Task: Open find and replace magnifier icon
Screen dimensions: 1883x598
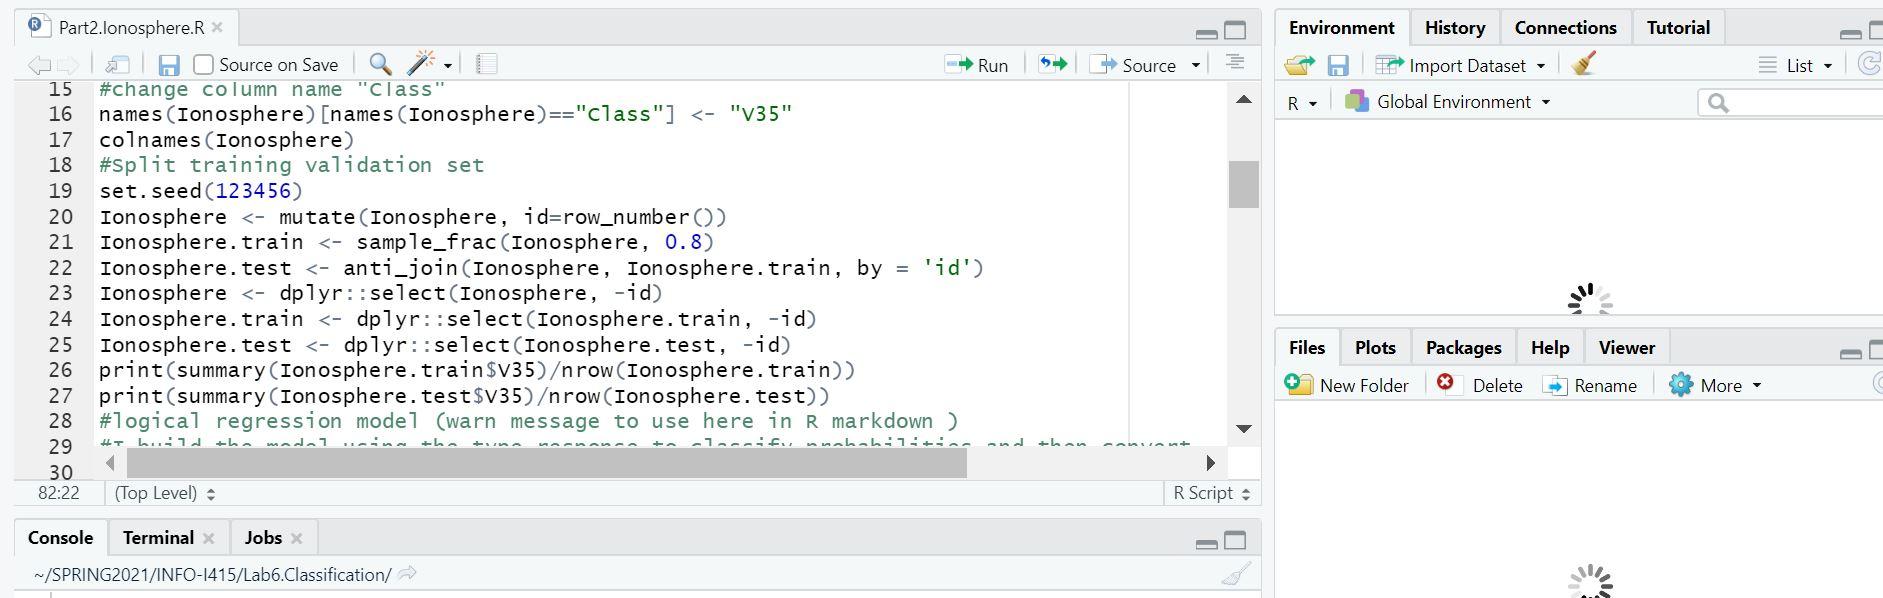Action: pyautogui.click(x=380, y=65)
